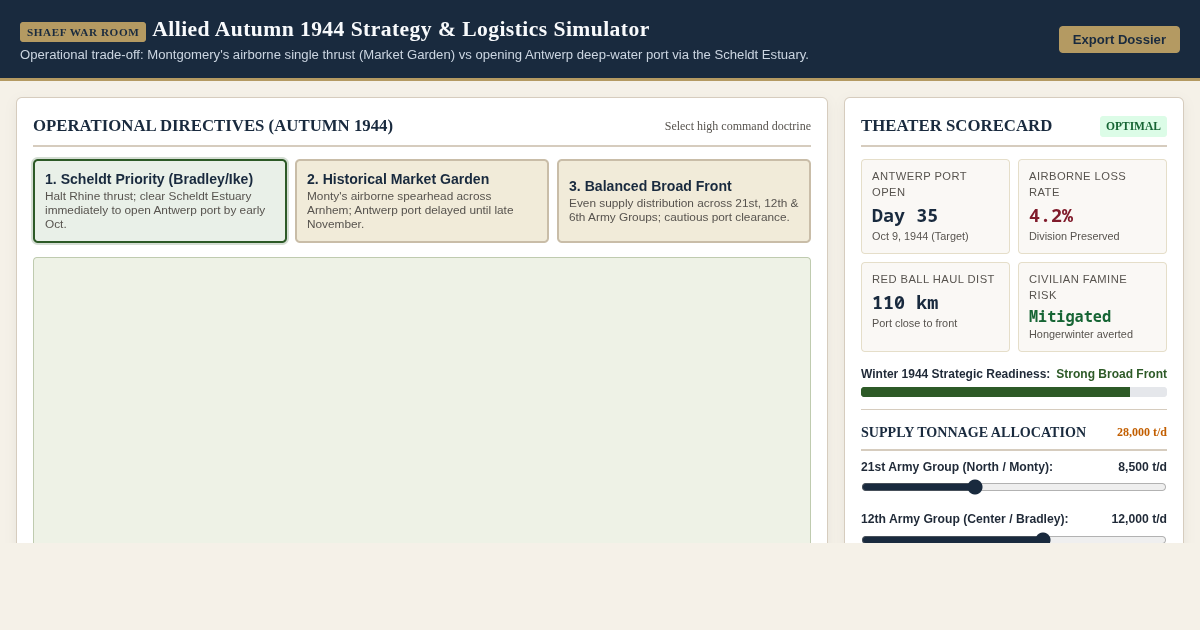Click the '4.2%' loss rate value
Screen dimensions: 1200x630
(x=1051, y=215)
